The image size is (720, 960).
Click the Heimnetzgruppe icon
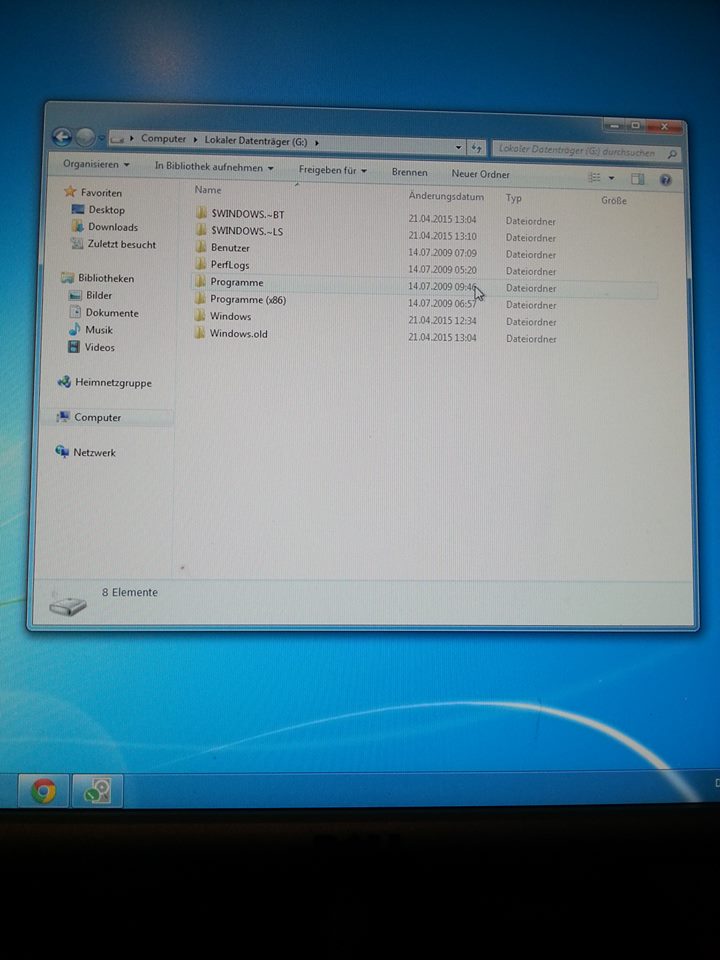click(64, 382)
